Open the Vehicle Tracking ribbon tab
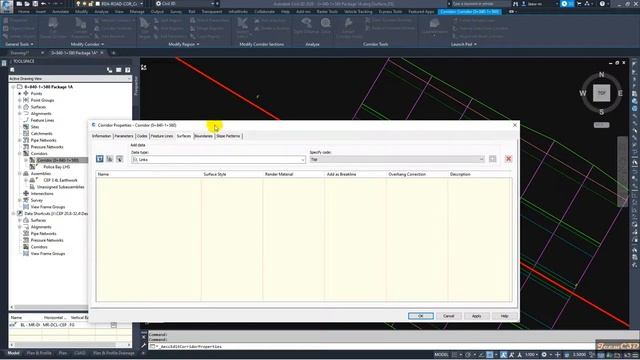Viewport: 640px width, 360px height. [358, 11]
